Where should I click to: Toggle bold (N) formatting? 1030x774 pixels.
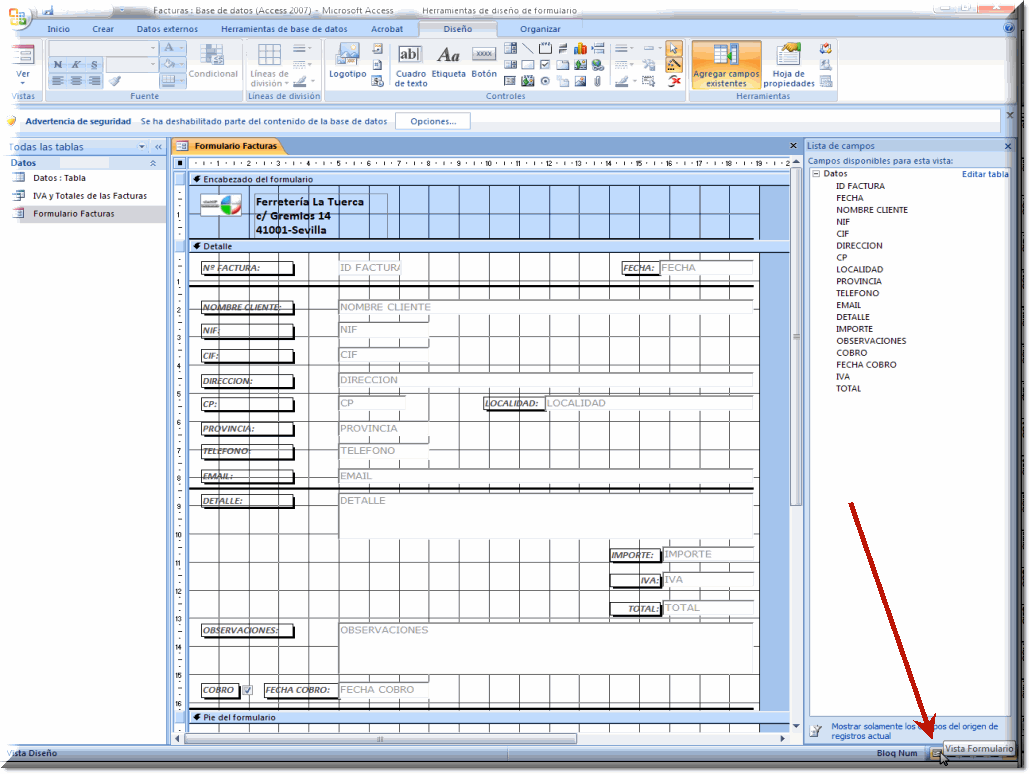(x=59, y=65)
